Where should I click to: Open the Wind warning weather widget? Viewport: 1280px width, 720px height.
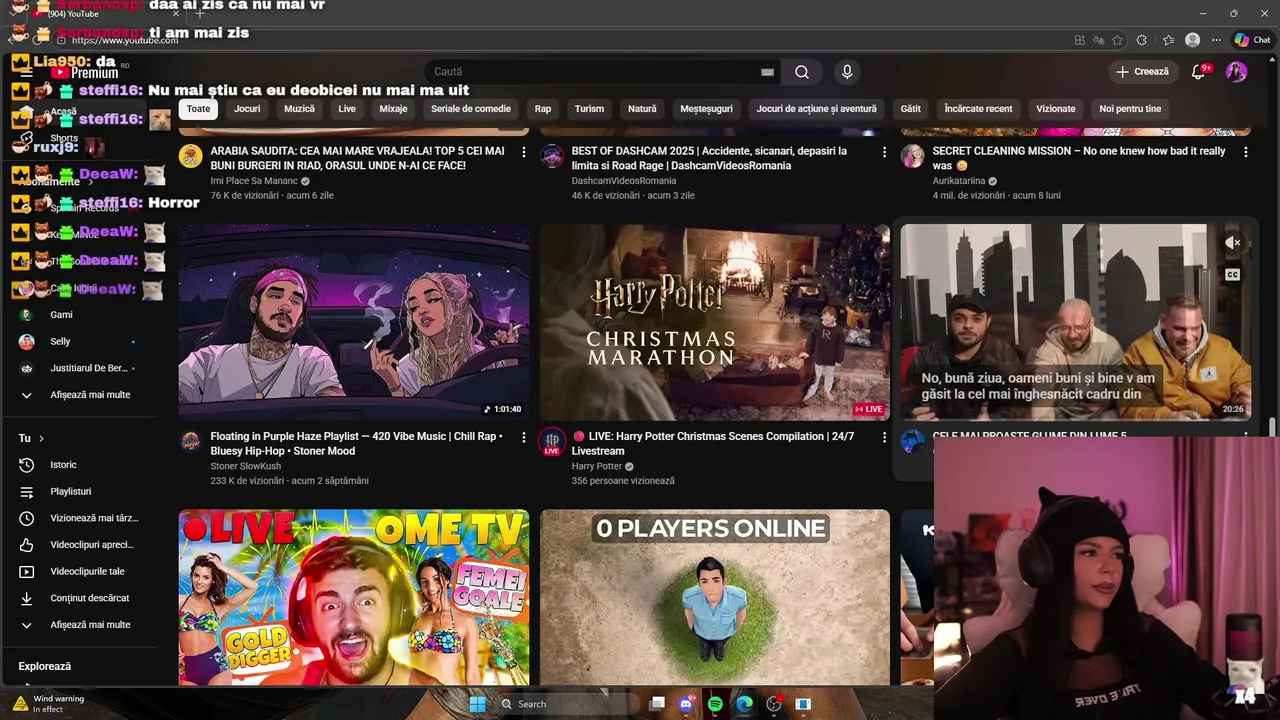tap(48, 704)
